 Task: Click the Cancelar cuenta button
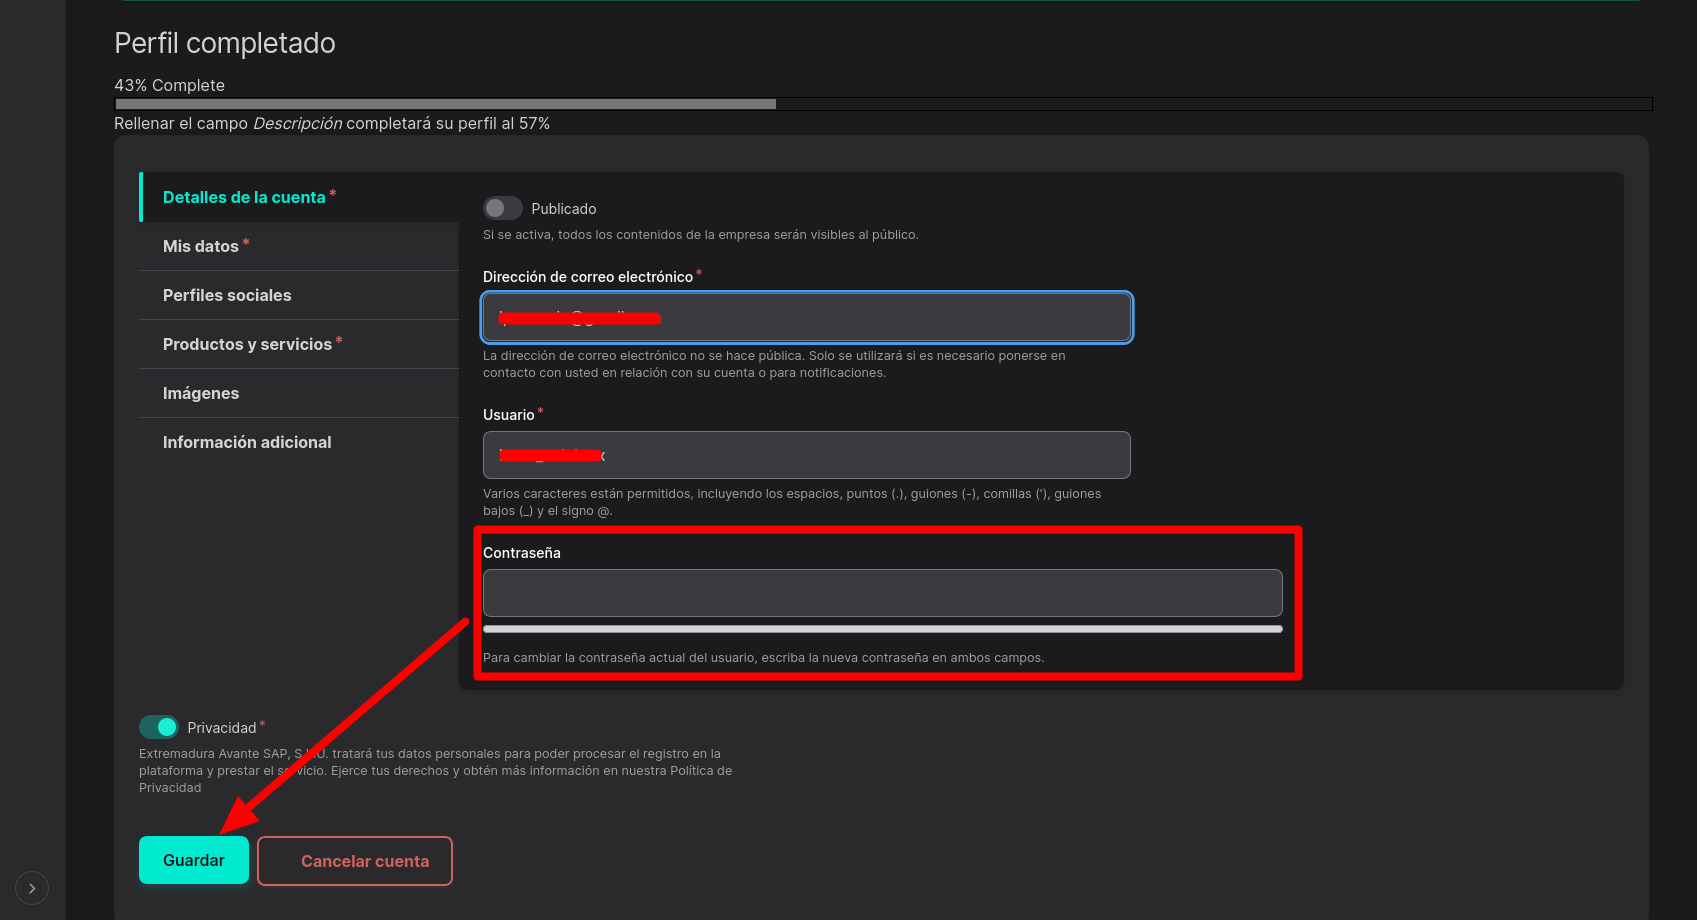[x=355, y=861]
